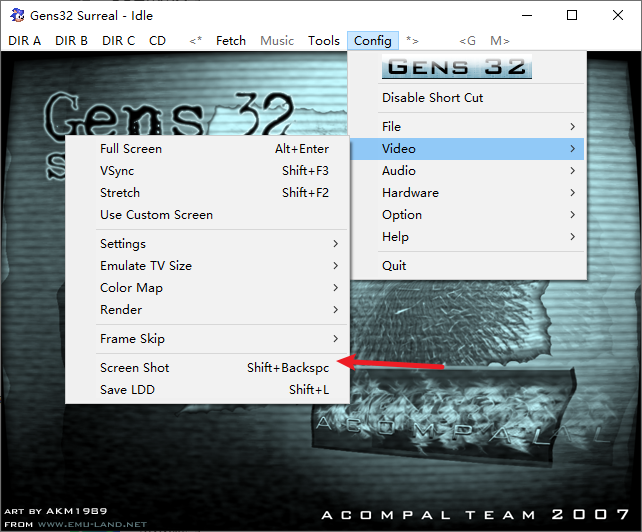Open the Audio submenu

(467, 171)
